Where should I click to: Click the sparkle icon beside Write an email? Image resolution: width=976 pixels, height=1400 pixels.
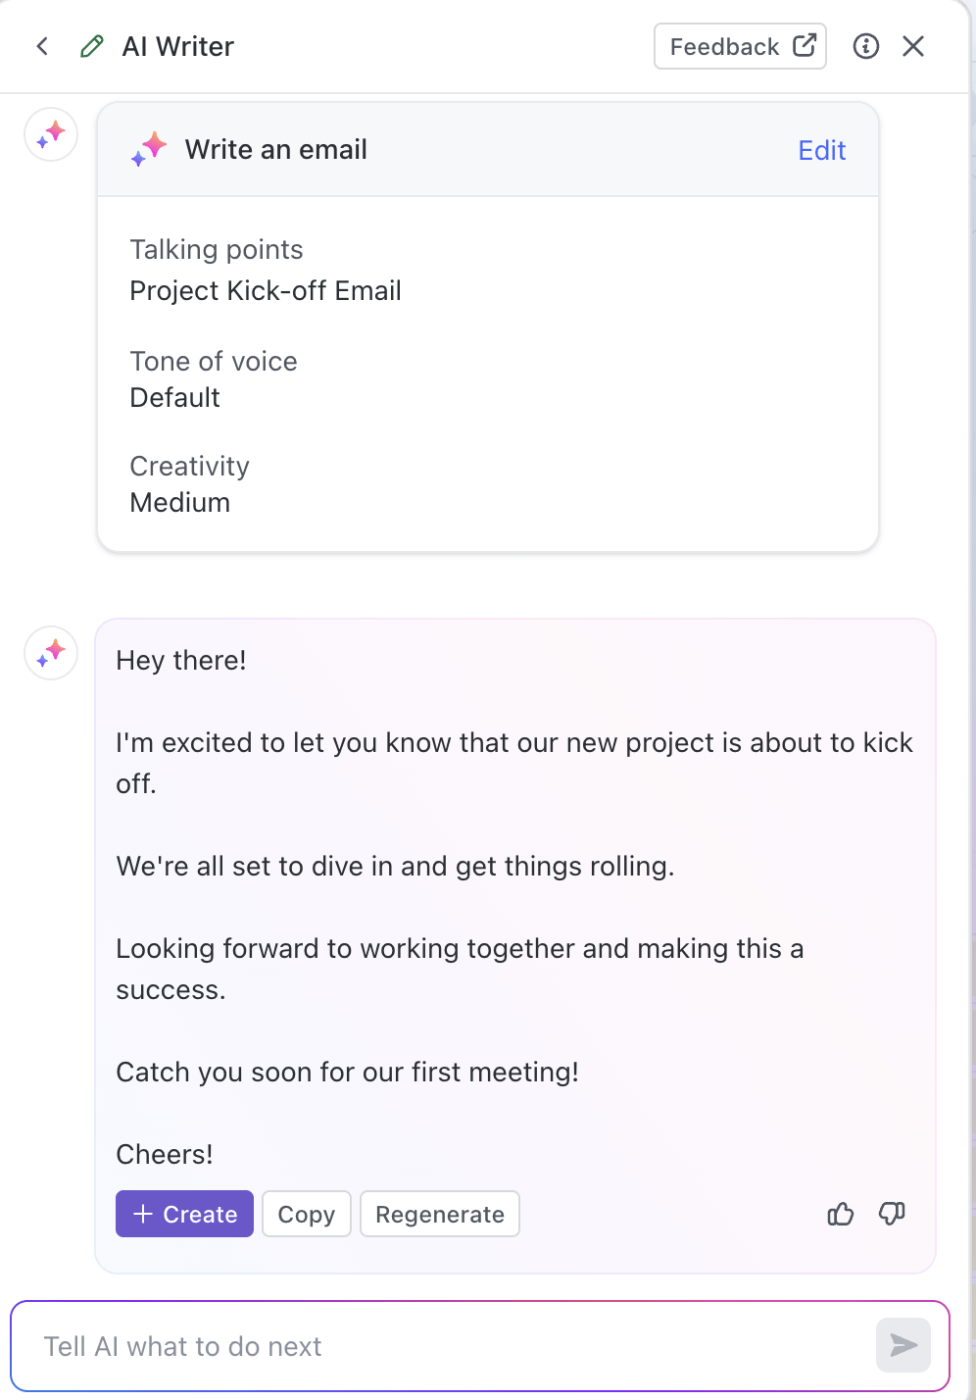[149, 149]
